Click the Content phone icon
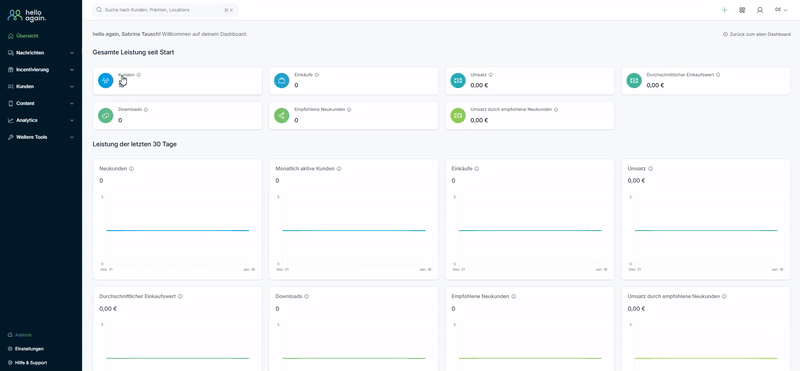Screen dimensions: 800x371 point(10,104)
